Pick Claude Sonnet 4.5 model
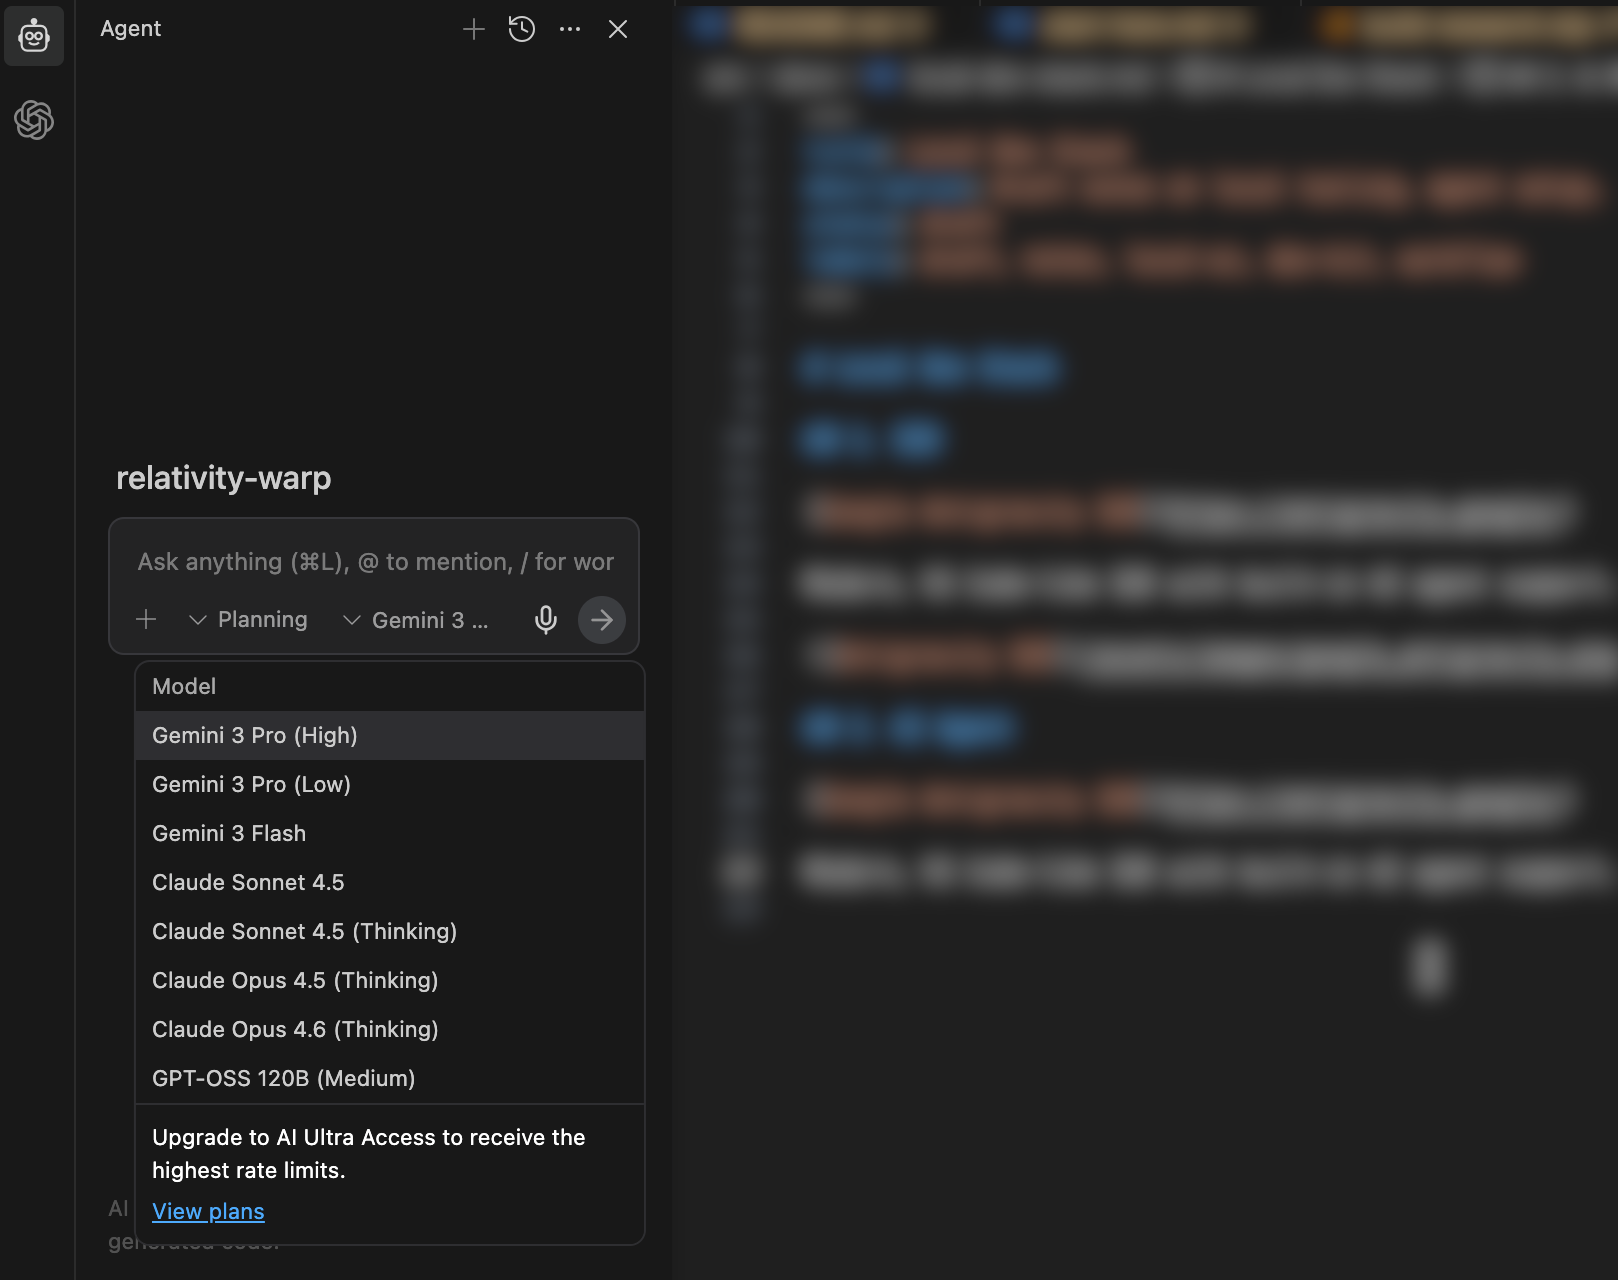The height and width of the screenshot is (1280, 1618). pyautogui.click(x=248, y=883)
